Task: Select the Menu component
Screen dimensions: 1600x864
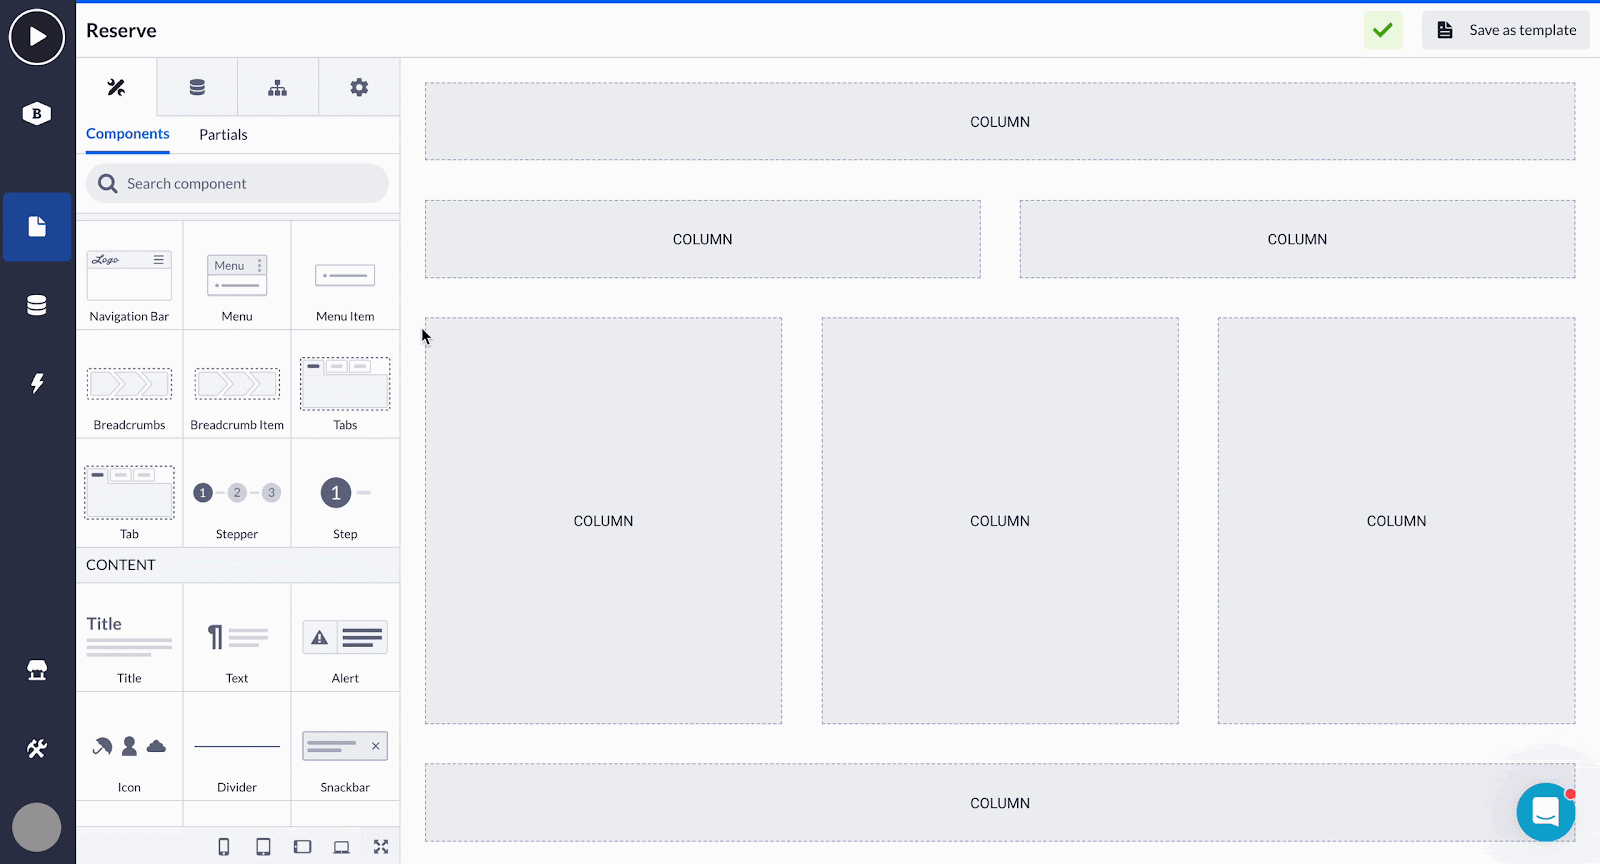Action: 237,276
